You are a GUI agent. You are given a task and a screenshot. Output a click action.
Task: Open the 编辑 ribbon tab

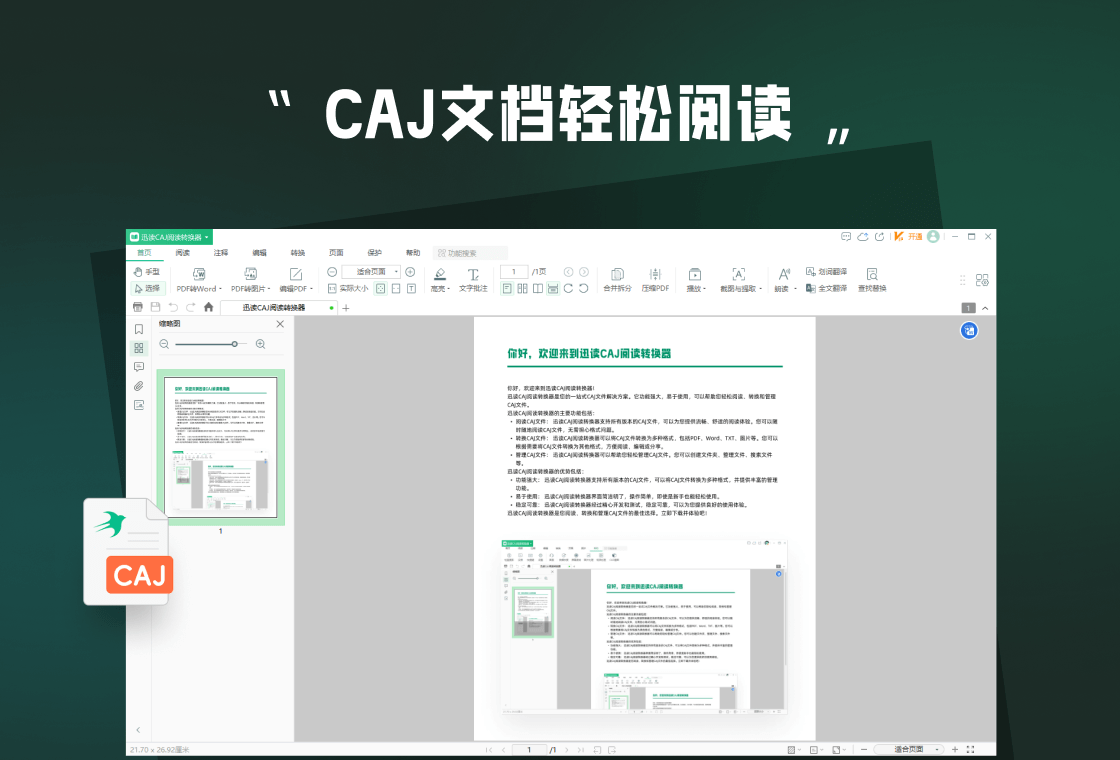point(259,253)
